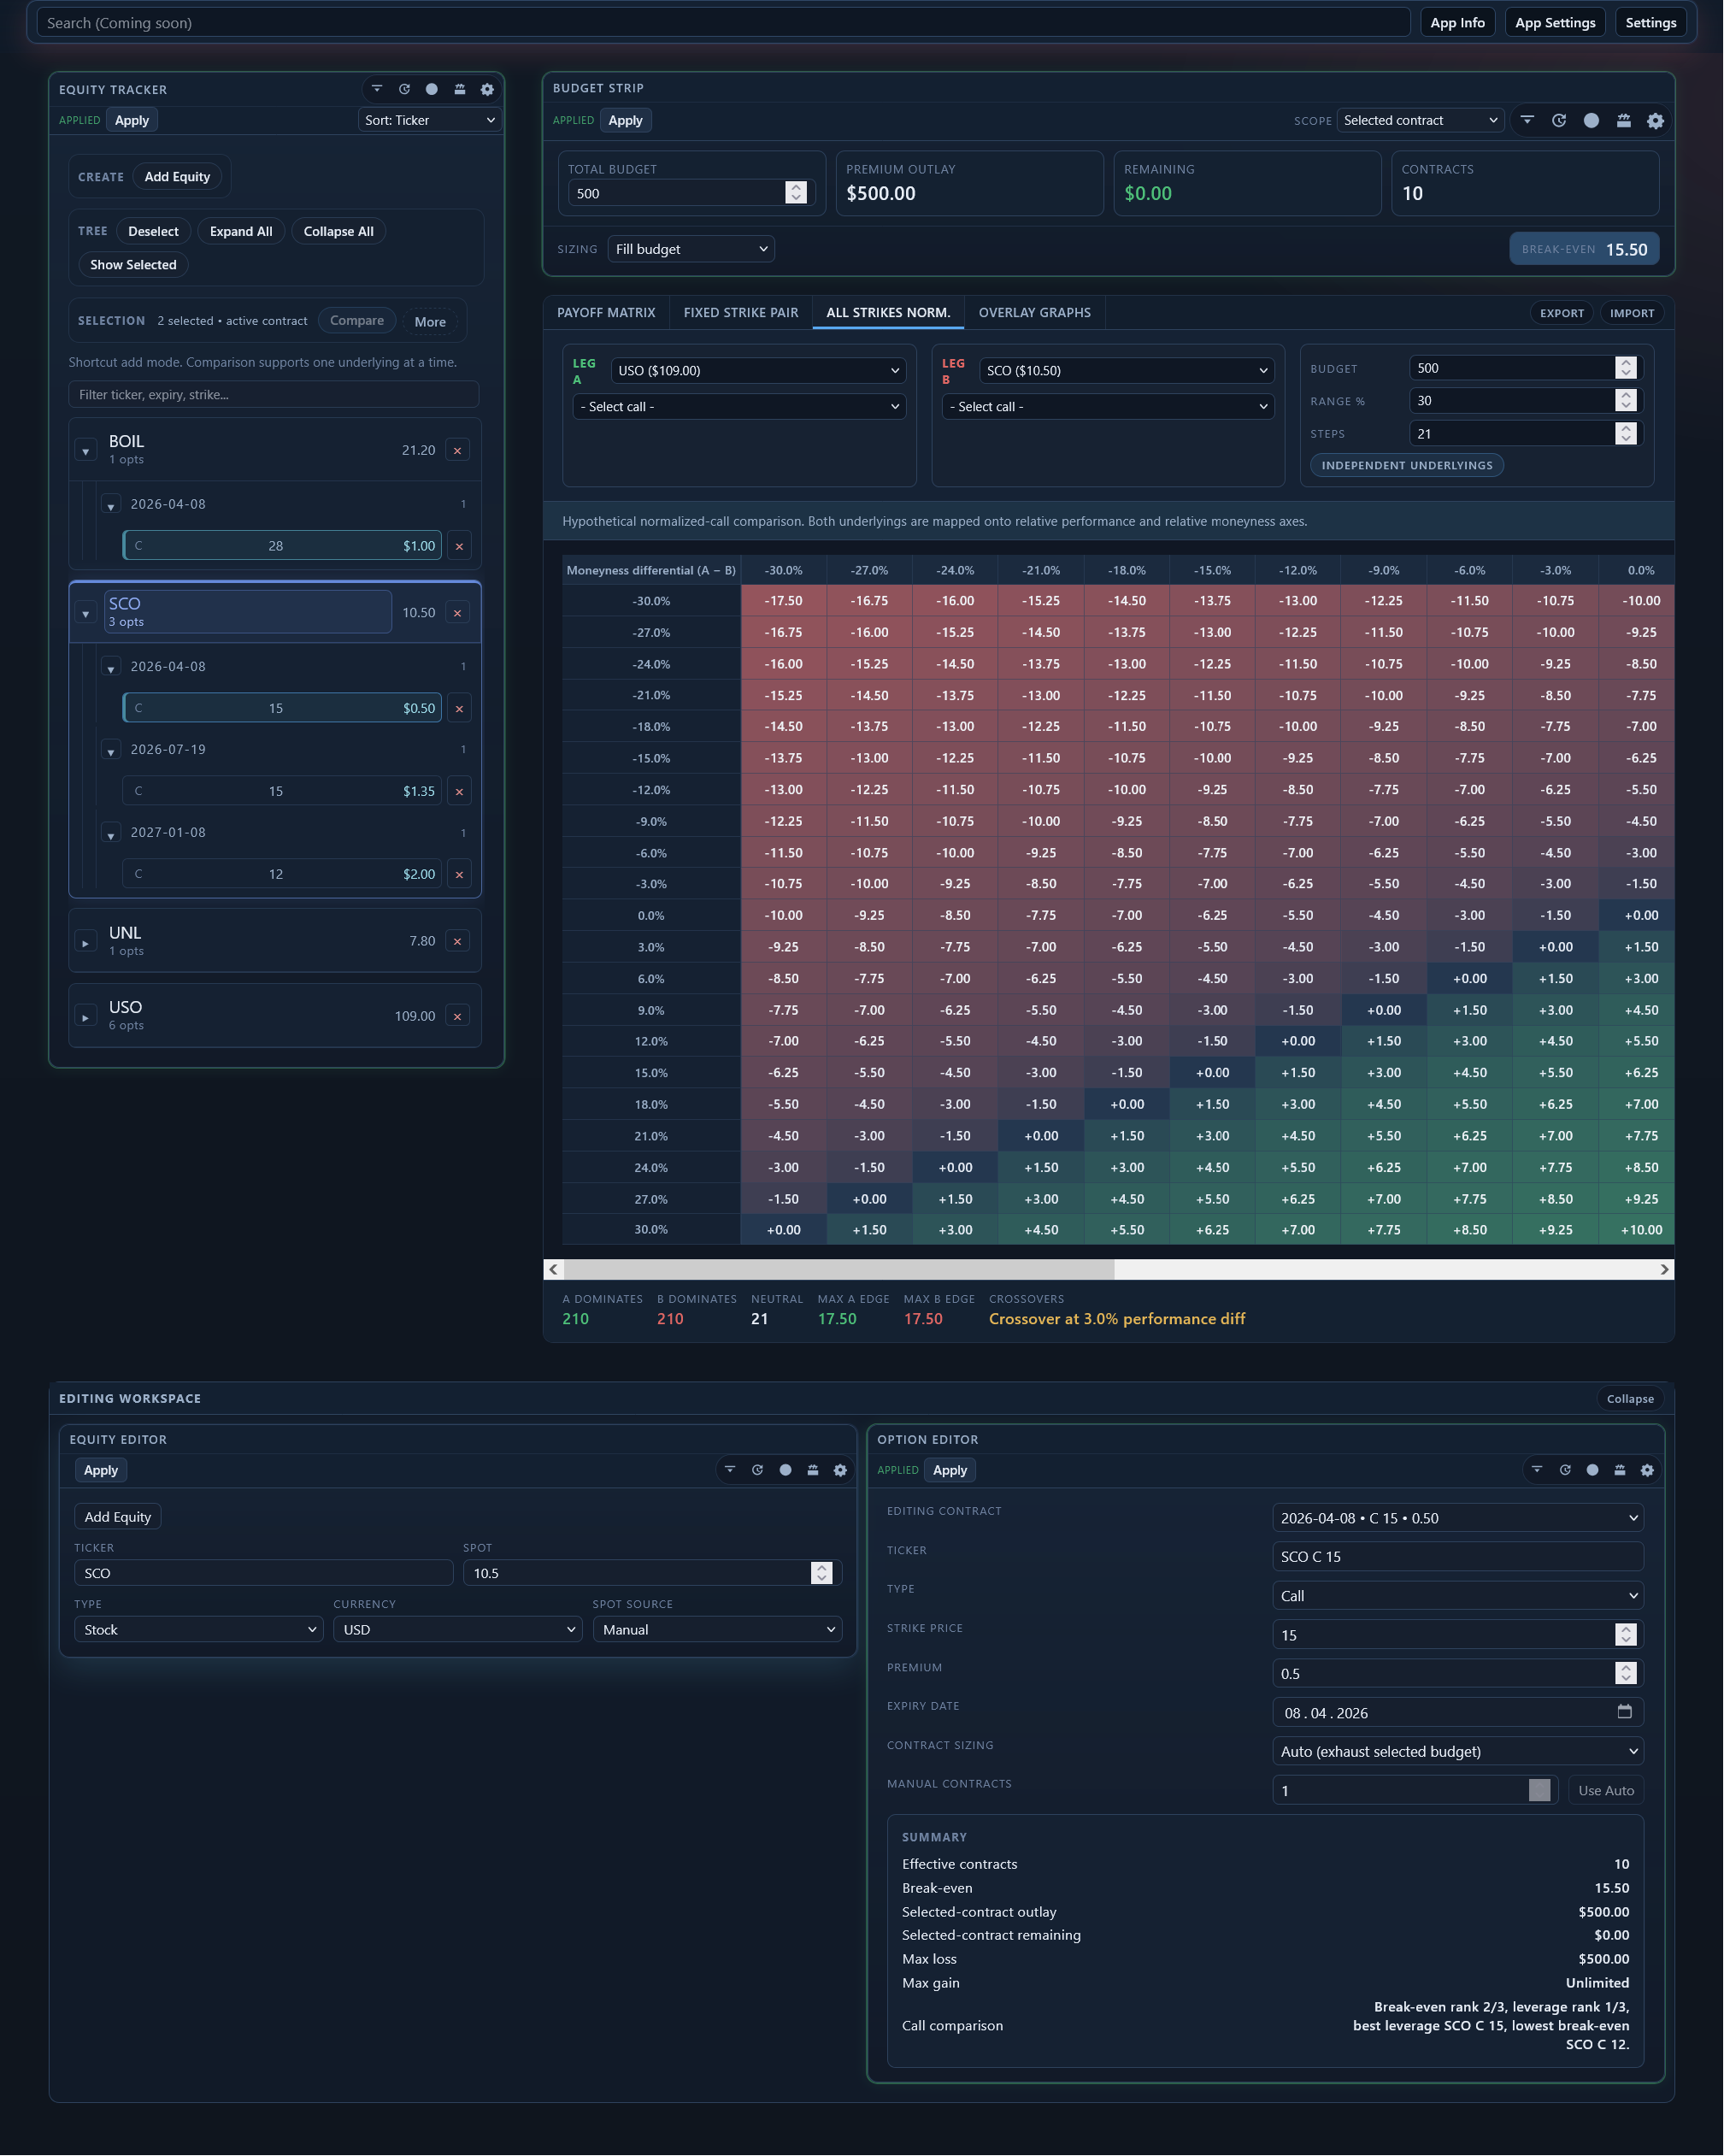The image size is (1724, 2156).
Task: Open the expiry date calendar picker icon
Action: click(1624, 1712)
